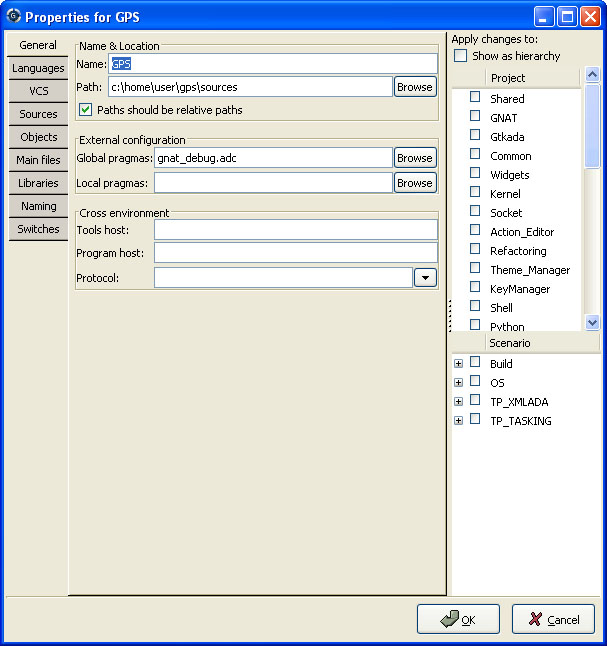Check the OS scenario checkbox

click(x=475, y=381)
